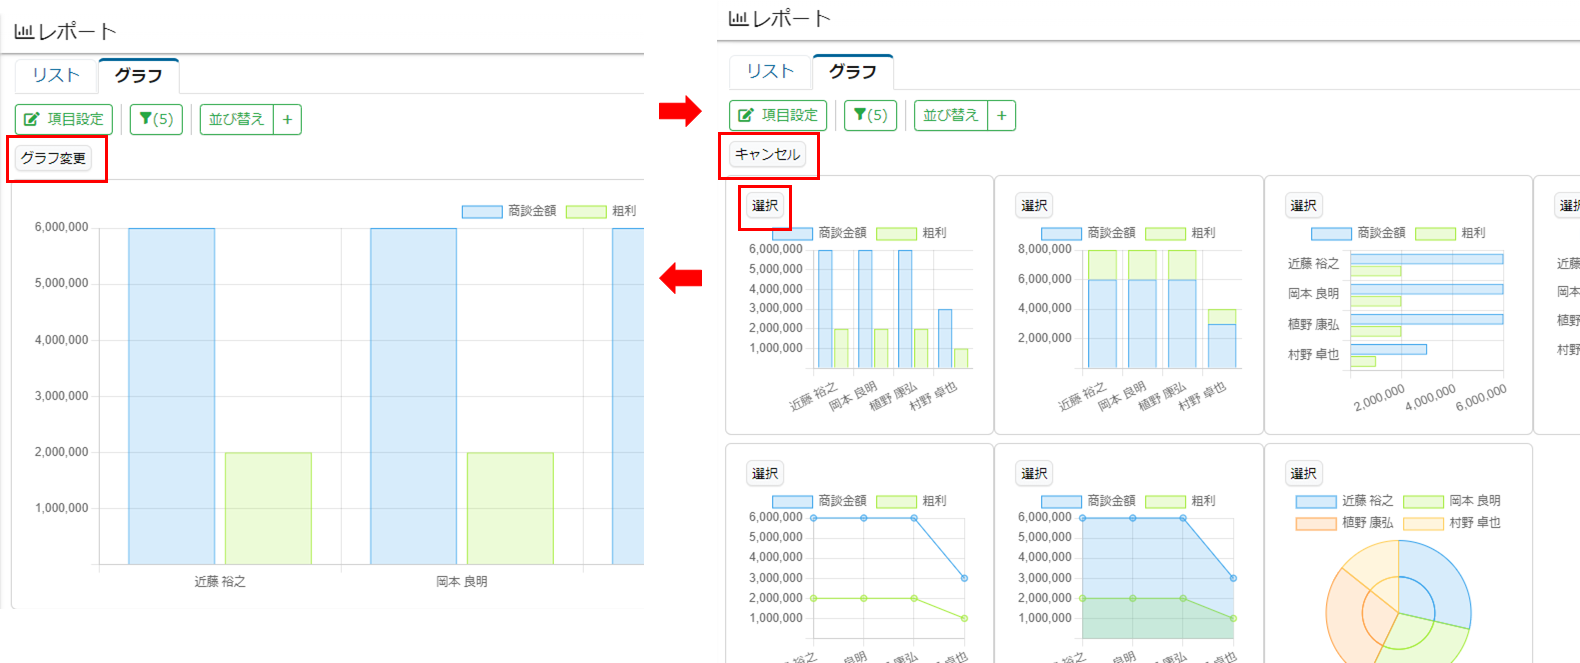Click chart icon beside right レポート heading
The width and height of the screenshot is (1580, 663).
coord(738,18)
